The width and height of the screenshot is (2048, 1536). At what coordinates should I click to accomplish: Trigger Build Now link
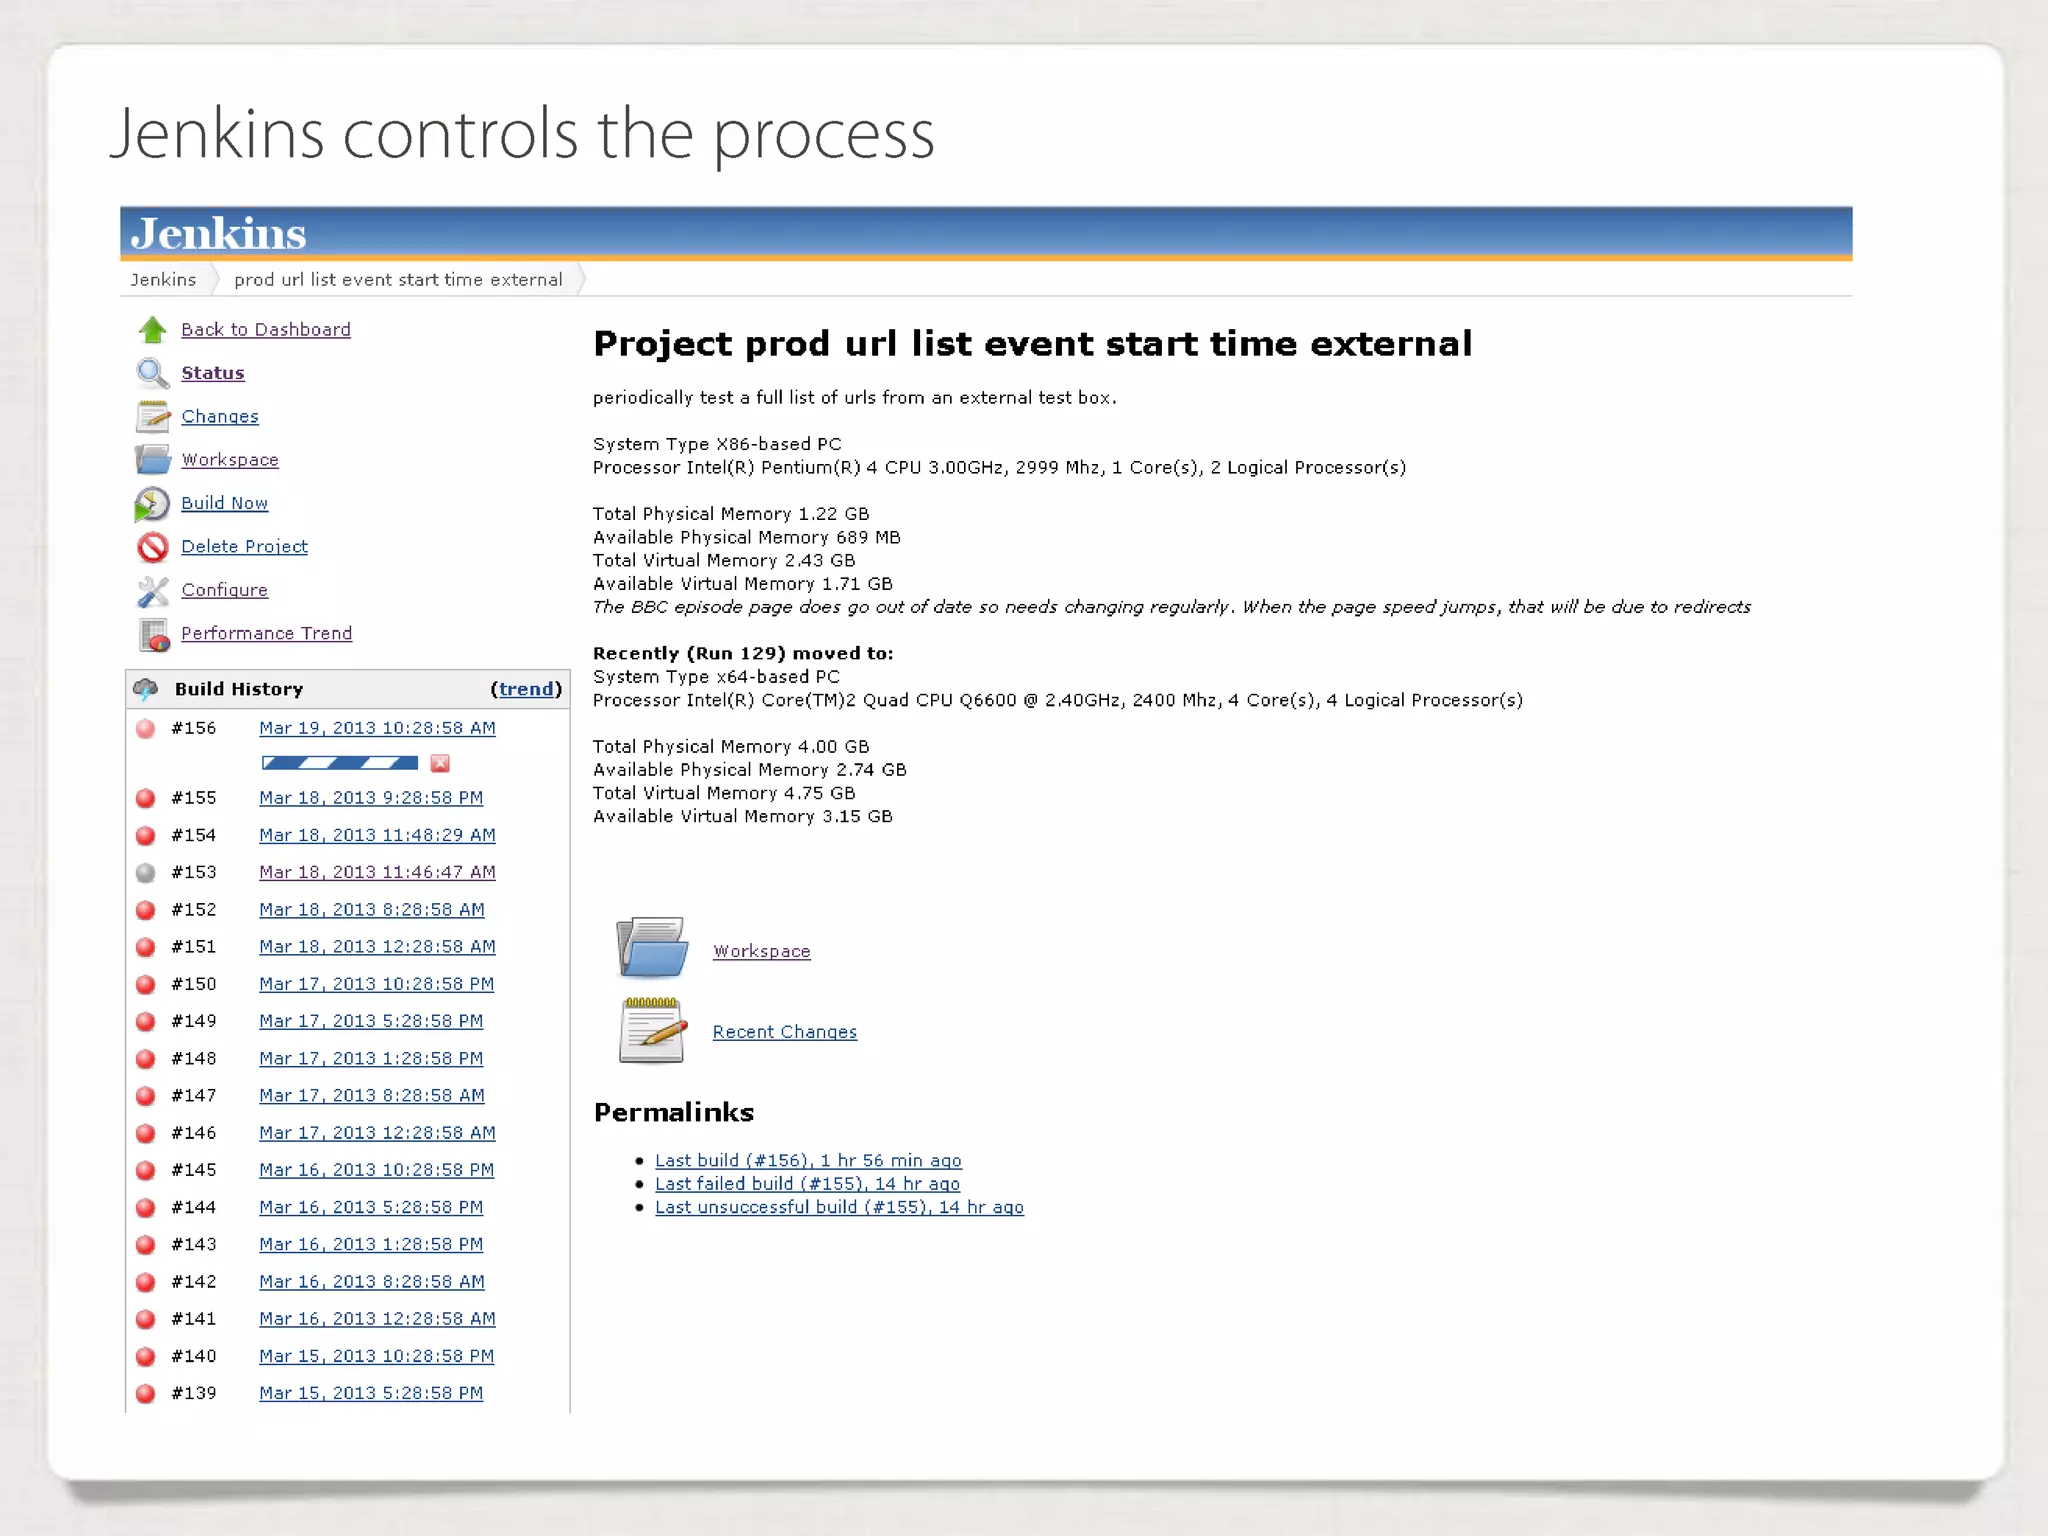[225, 503]
